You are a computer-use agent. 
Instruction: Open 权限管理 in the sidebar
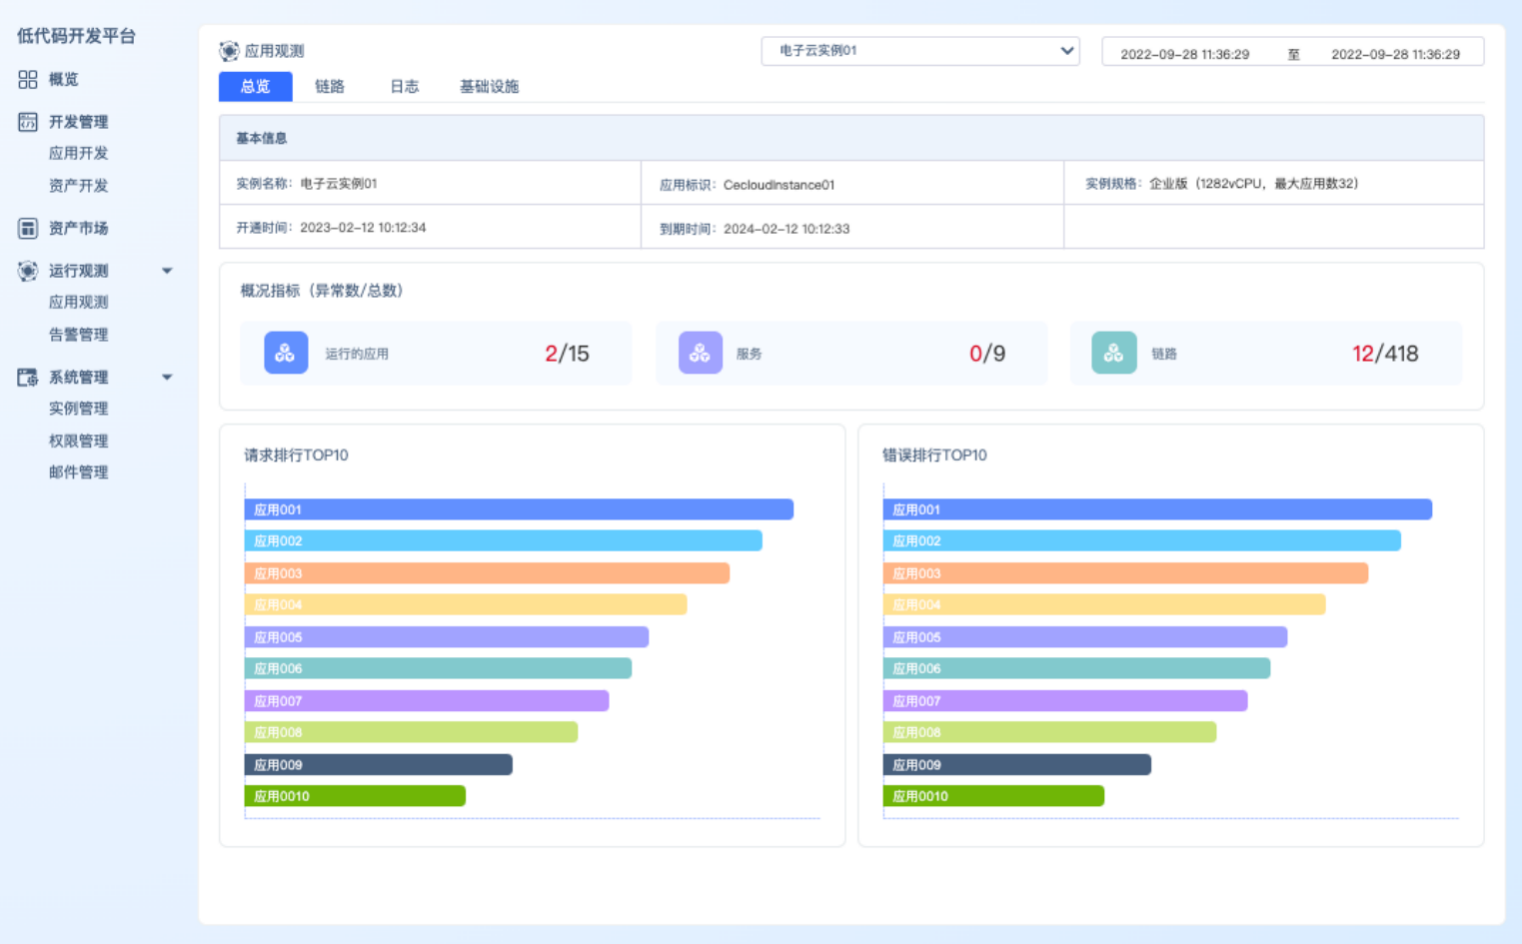(x=78, y=441)
